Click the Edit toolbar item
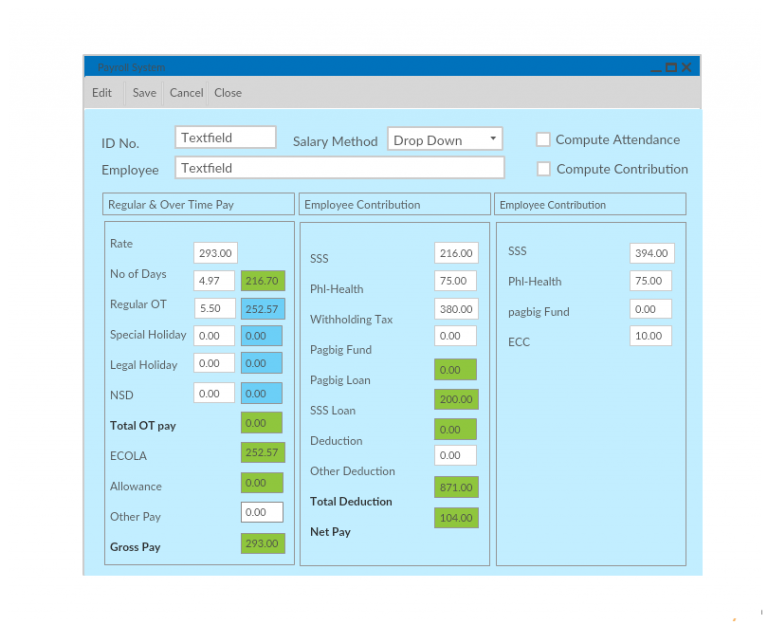Image resolution: width=768 pixels, height=625 pixels. 102,93
